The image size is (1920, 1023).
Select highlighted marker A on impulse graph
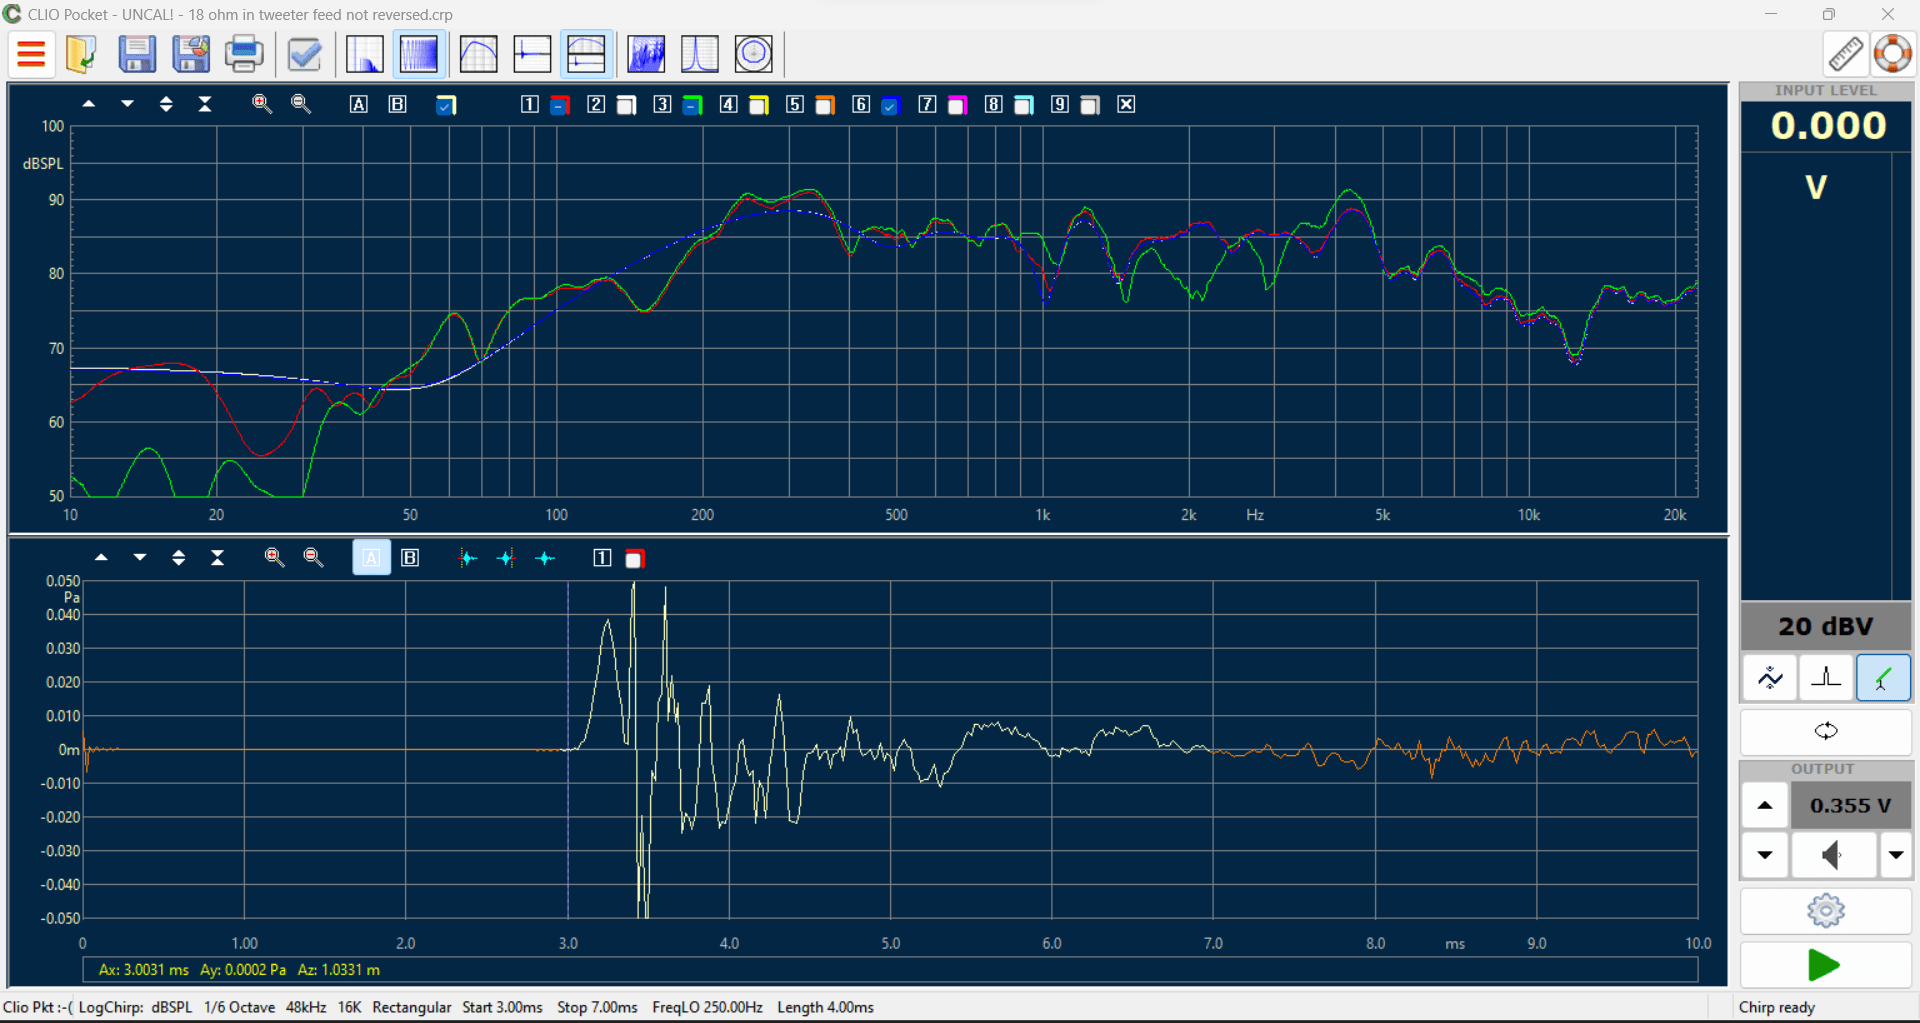(x=371, y=558)
